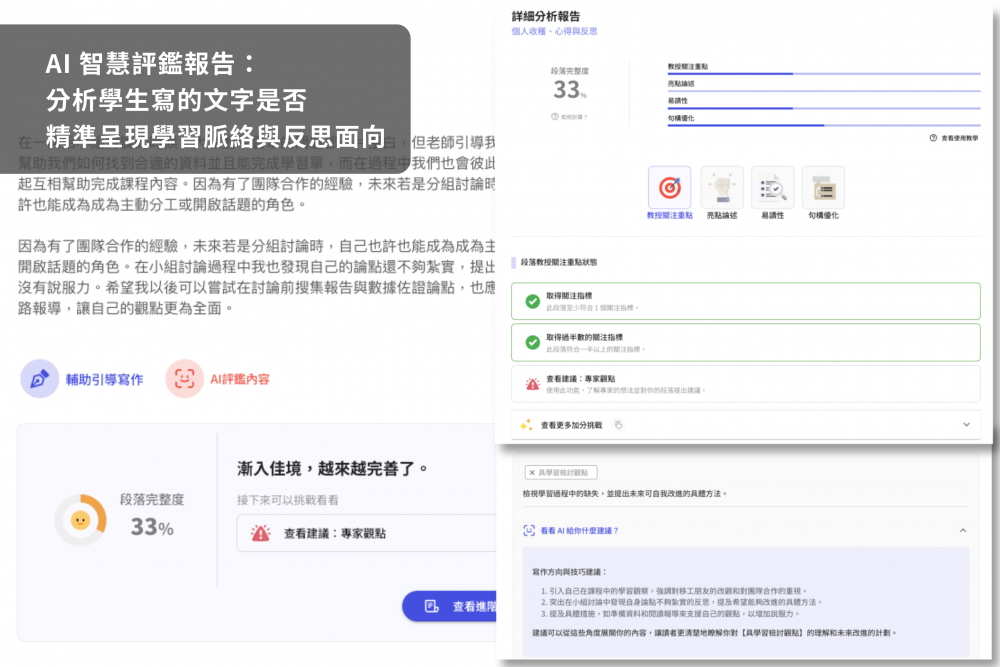
Task: Select the 亮點論述 fist icon
Action: tap(721, 187)
